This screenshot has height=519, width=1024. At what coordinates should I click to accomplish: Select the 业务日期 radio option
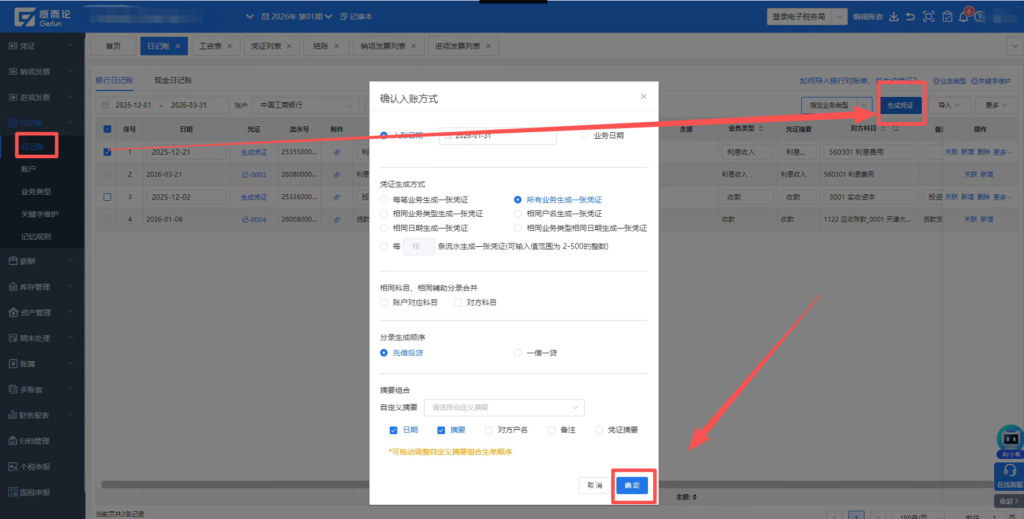(586, 136)
